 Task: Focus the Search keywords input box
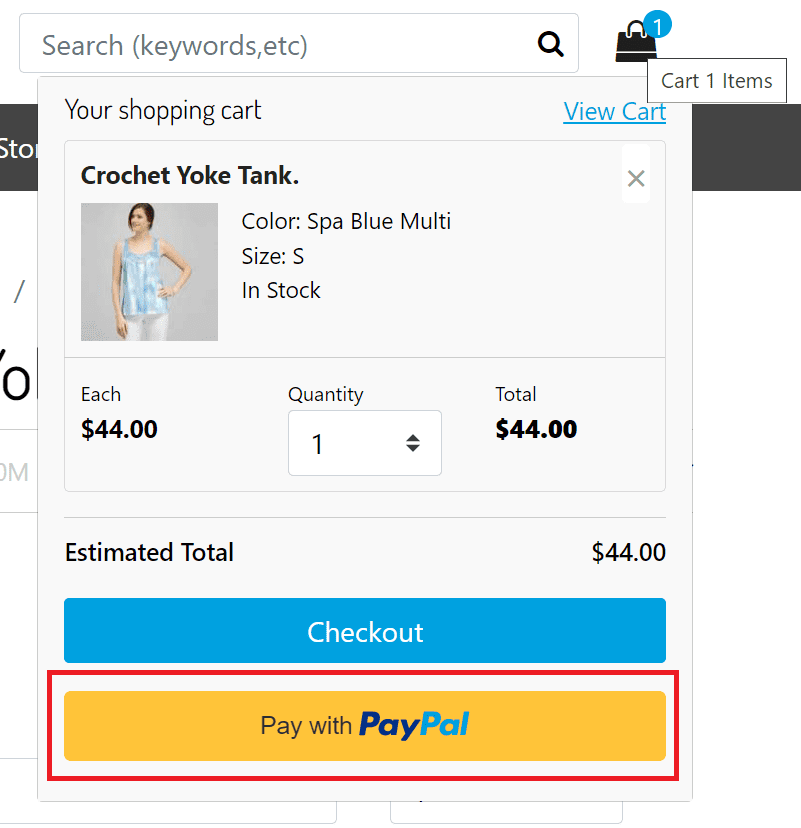pos(280,44)
